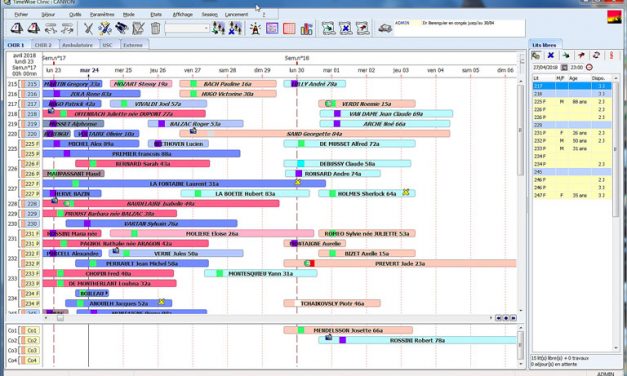Click the map with blue cross icon
Screen dimensions: 627x376
coord(345,28)
